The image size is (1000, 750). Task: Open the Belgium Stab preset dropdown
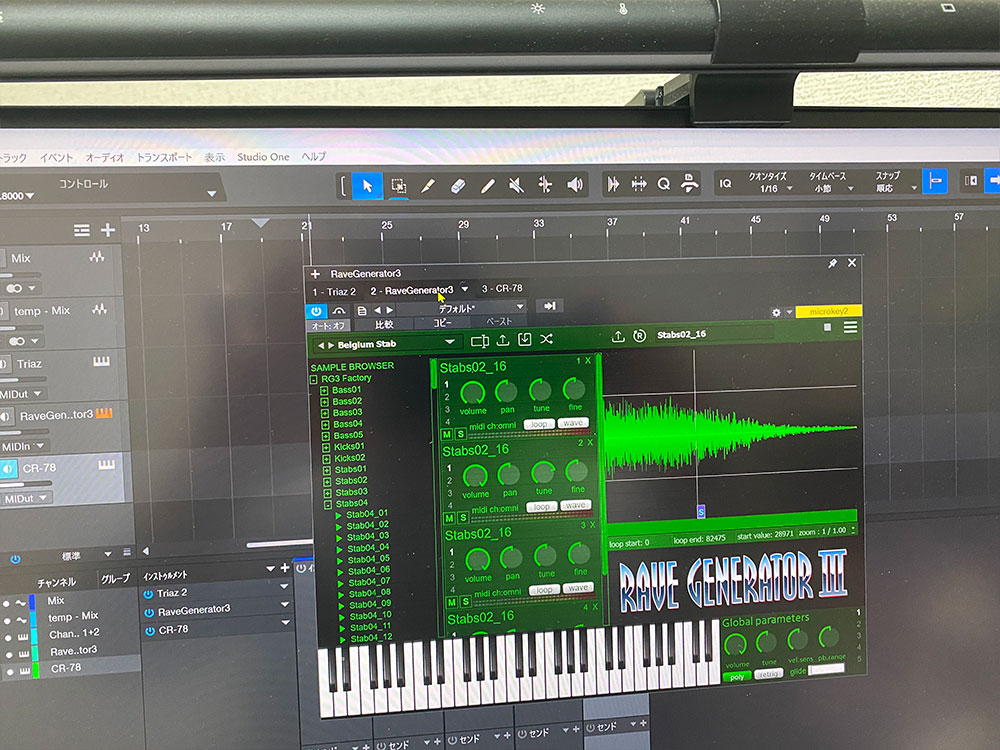tap(449, 343)
